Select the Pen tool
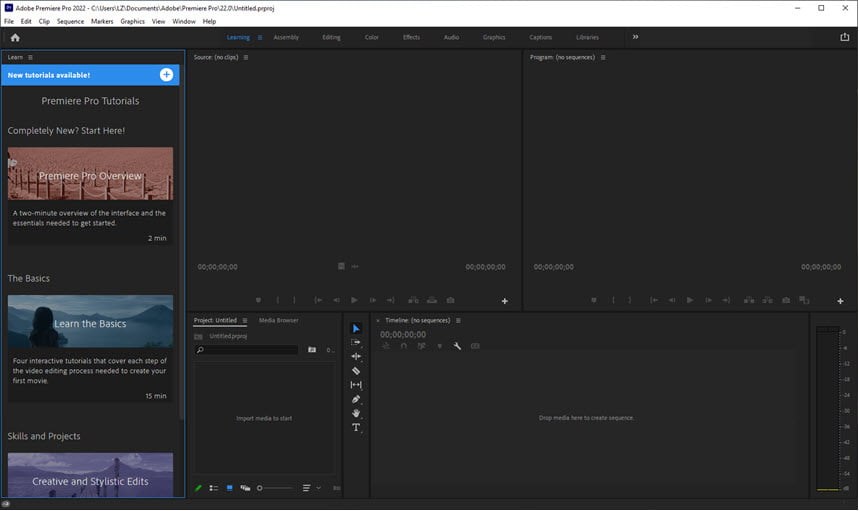859x511 pixels. point(356,399)
